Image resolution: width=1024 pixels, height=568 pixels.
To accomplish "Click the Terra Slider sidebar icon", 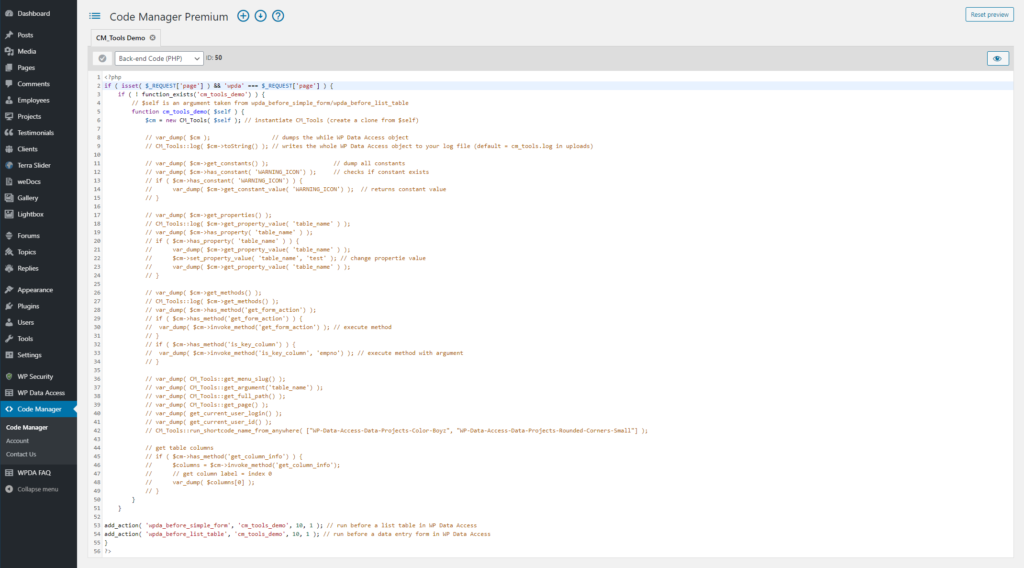I will [9, 165].
